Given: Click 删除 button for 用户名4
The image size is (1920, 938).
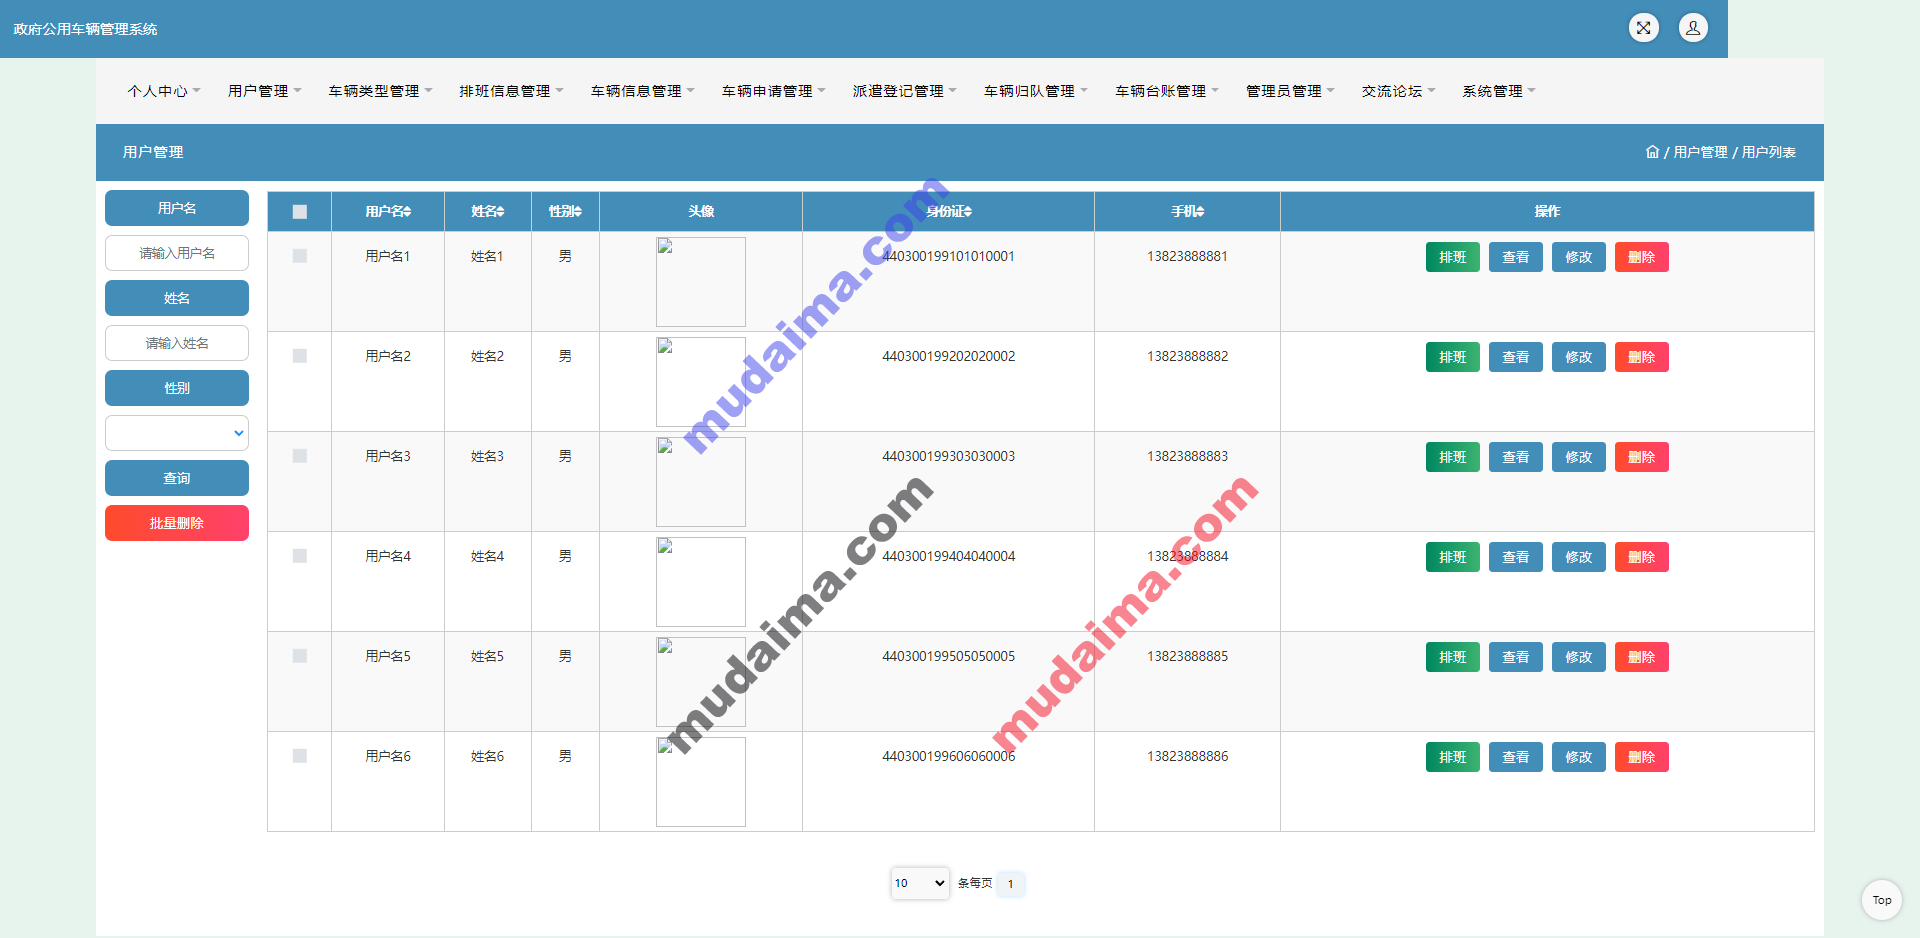Looking at the screenshot, I should tap(1641, 557).
